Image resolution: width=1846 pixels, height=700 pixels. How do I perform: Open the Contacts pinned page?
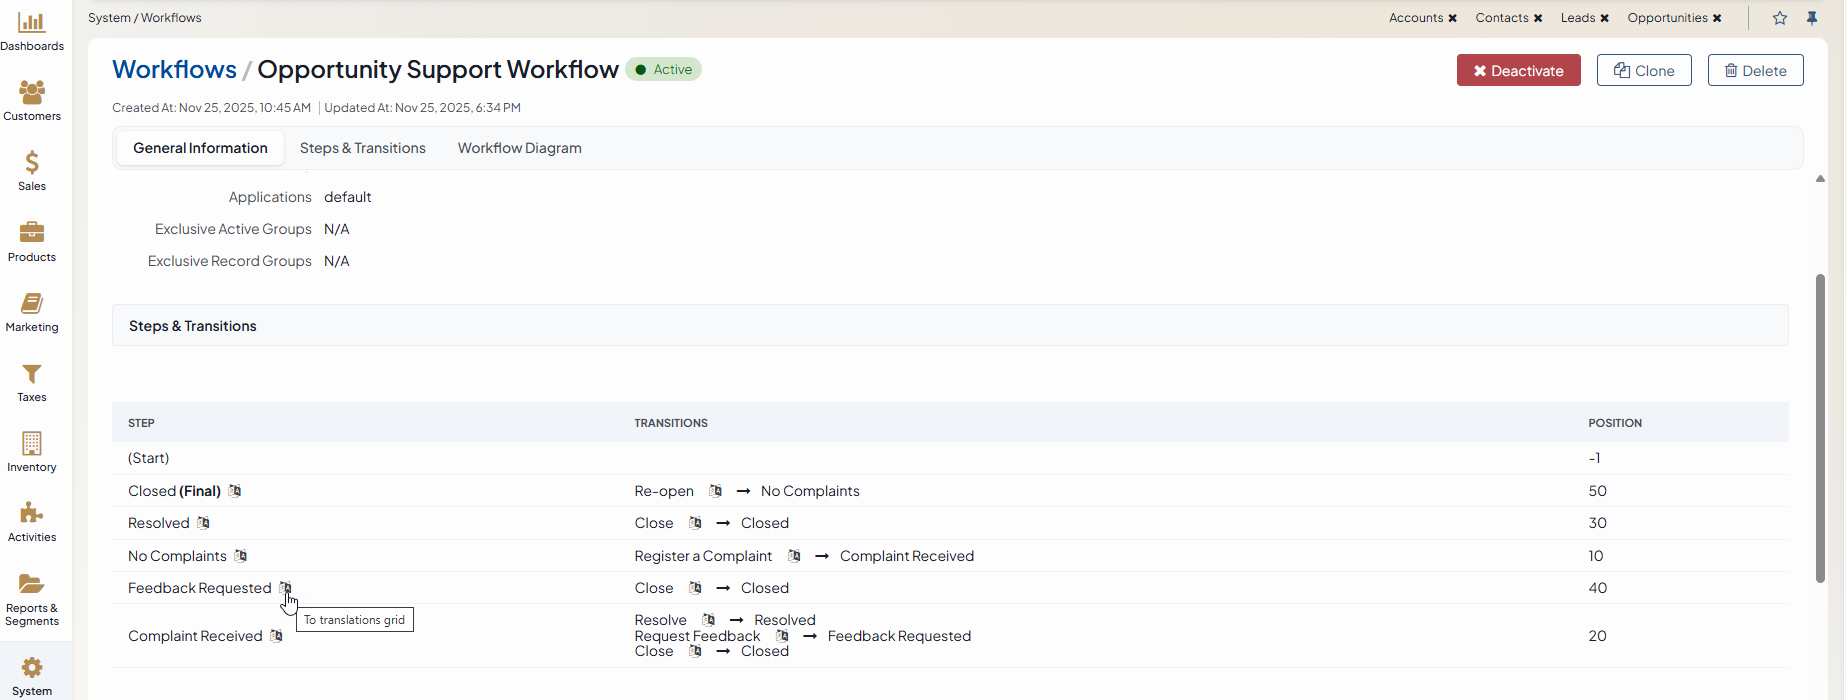[x=1502, y=18]
